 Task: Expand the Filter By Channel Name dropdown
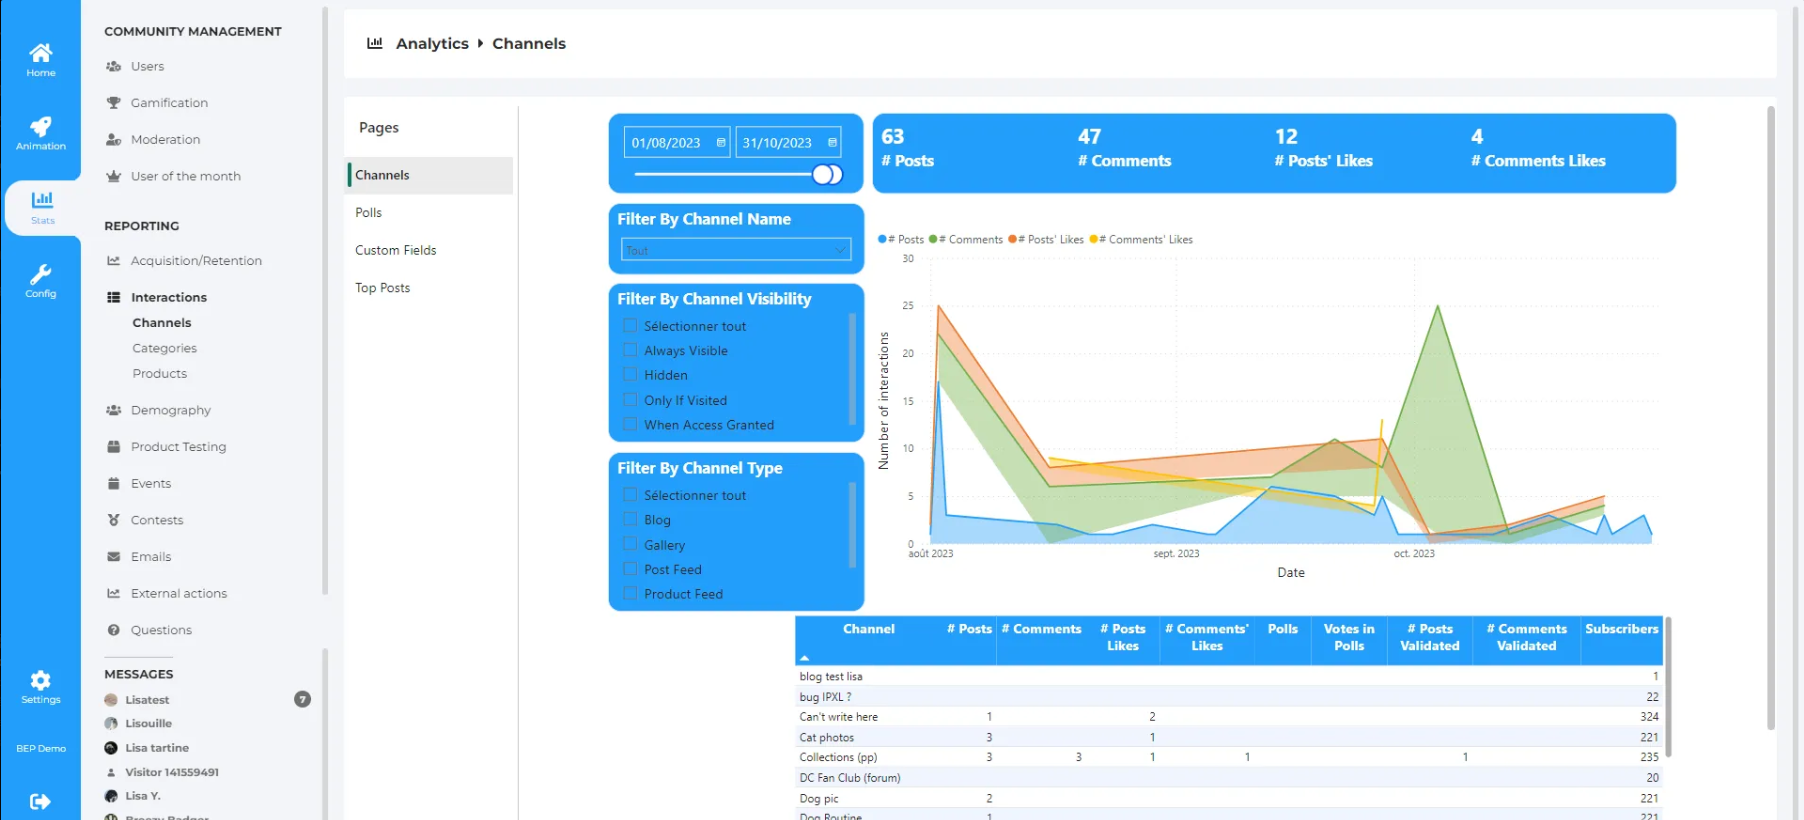(736, 250)
